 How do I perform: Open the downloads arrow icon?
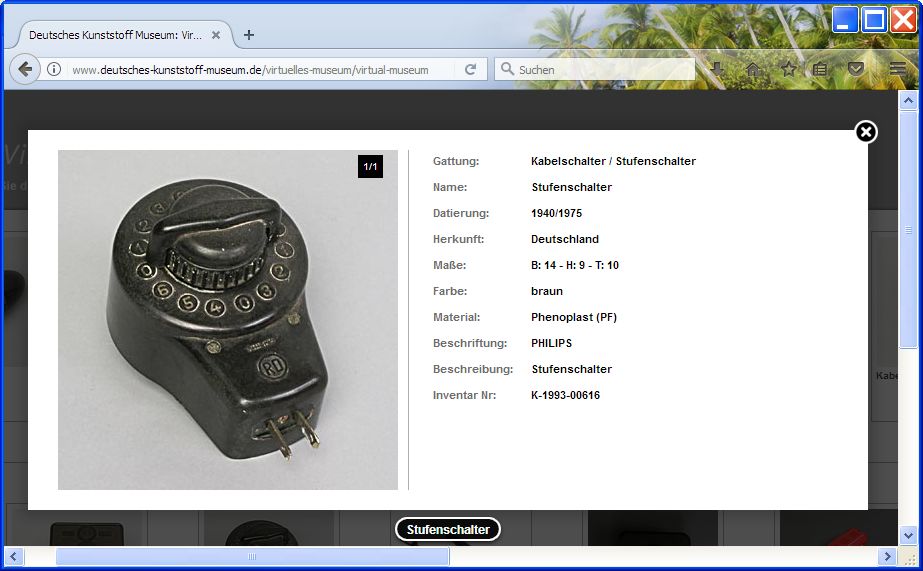click(717, 69)
